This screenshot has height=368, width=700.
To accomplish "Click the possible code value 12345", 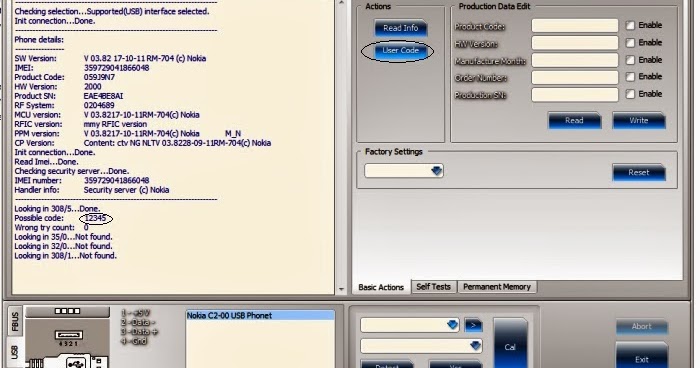I will [96, 218].
